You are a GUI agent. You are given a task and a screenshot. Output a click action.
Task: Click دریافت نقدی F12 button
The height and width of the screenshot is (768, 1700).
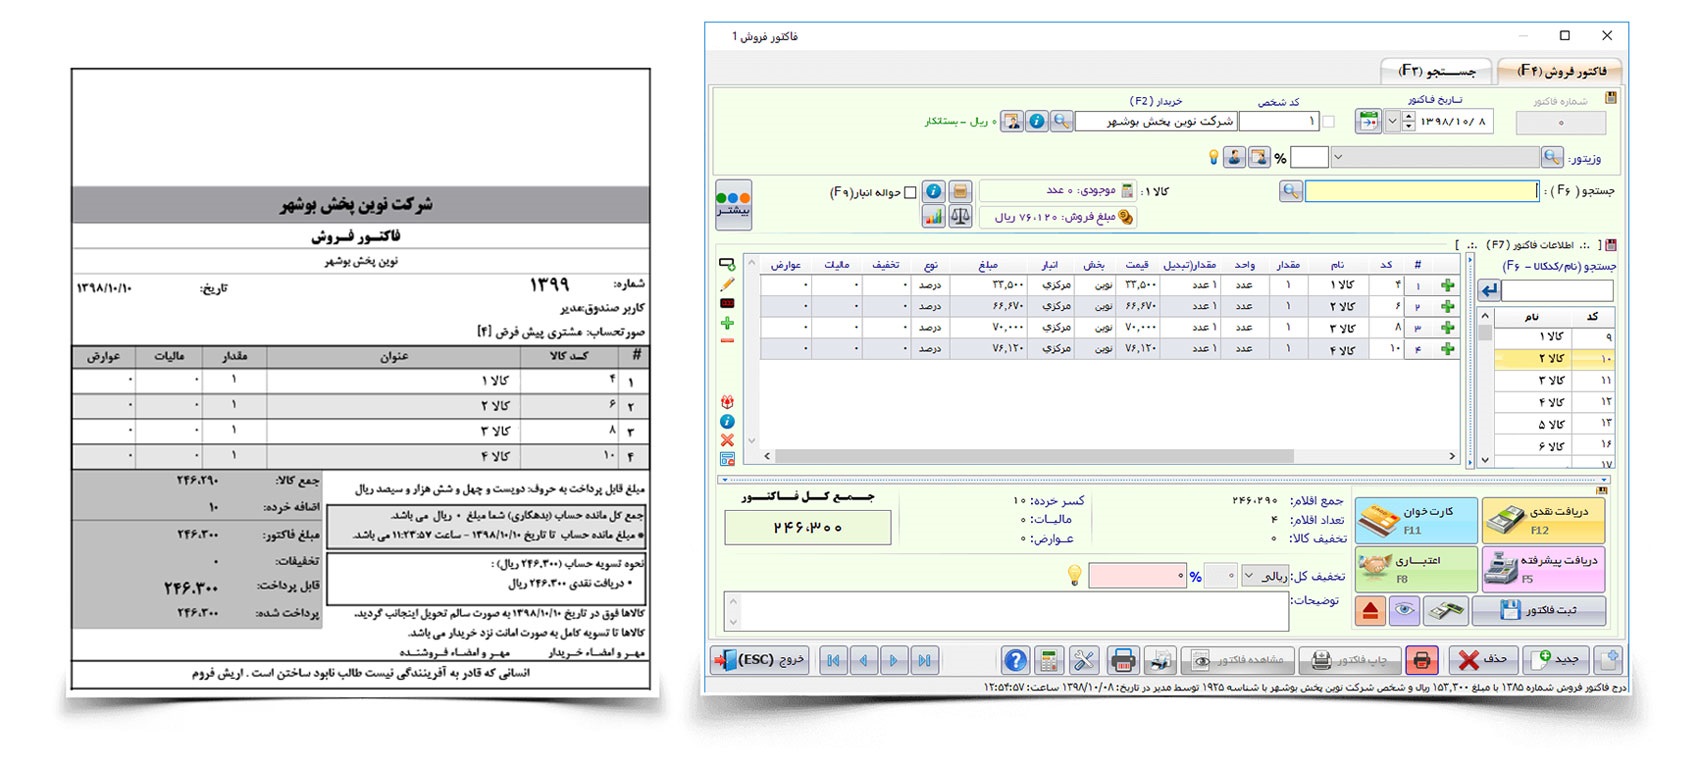[x=1543, y=520]
